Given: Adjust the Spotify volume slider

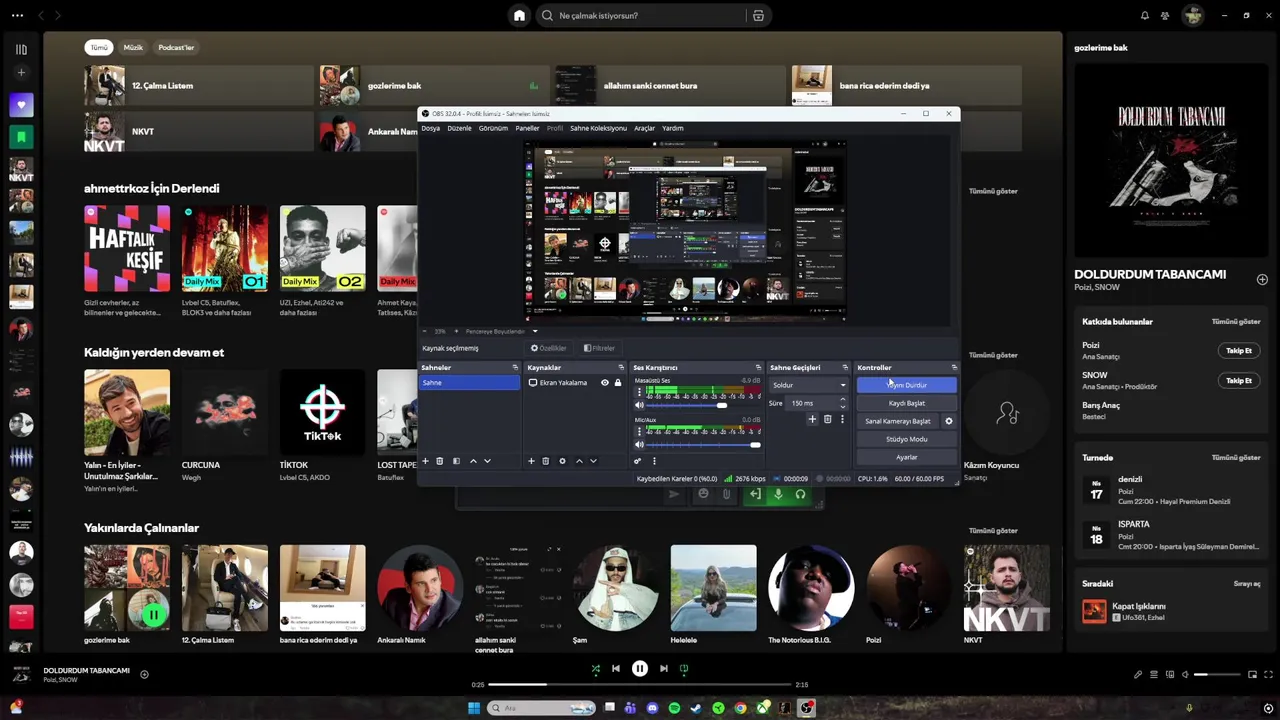Looking at the screenshot, I should pyautogui.click(x=1217, y=675).
